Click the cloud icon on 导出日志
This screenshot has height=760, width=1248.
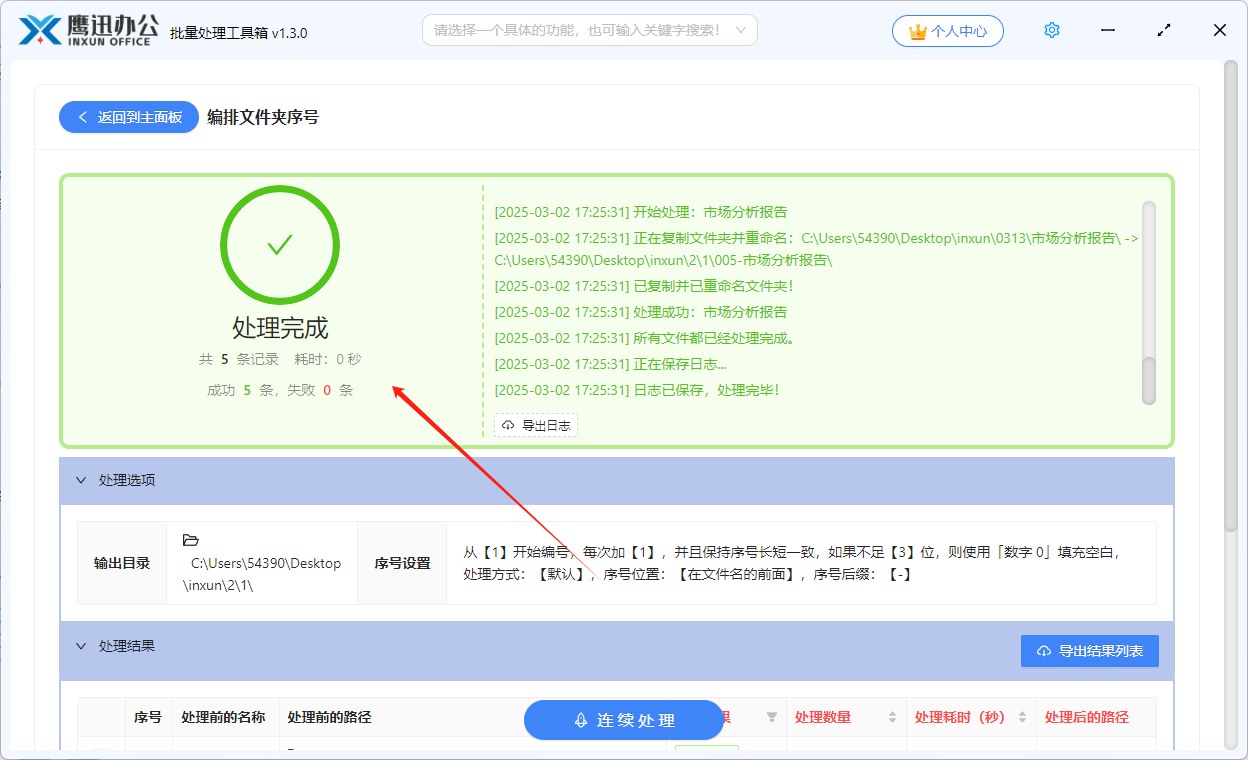pyautogui.click(x=509, y=425)
